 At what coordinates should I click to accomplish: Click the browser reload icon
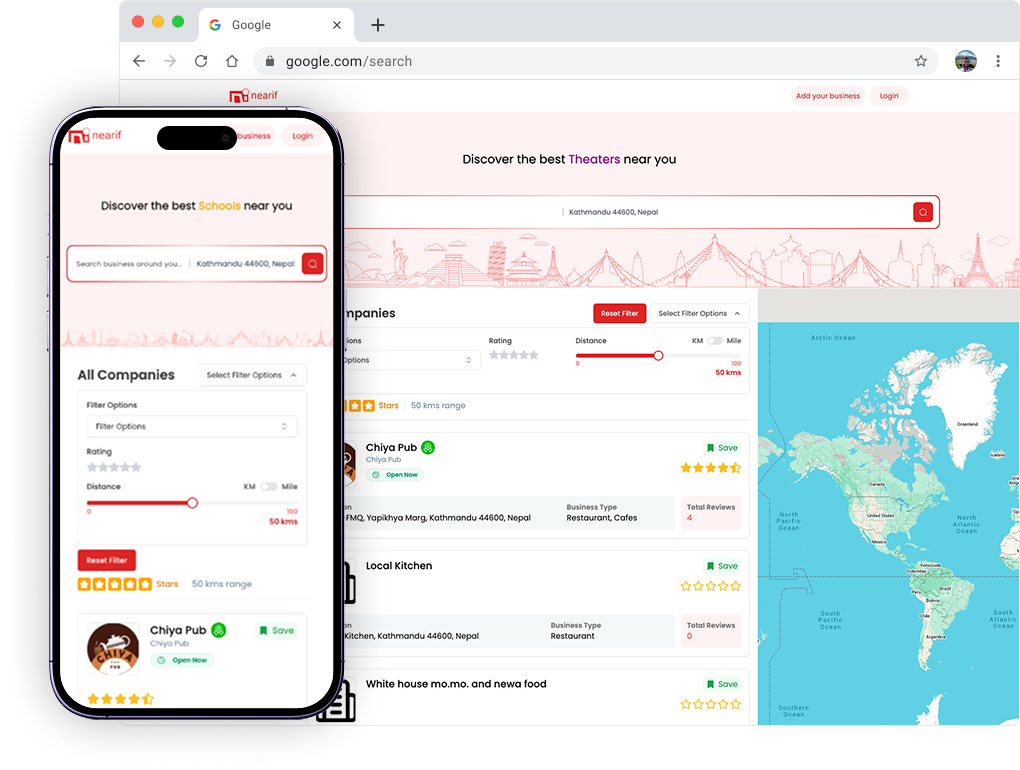[201, 61]
